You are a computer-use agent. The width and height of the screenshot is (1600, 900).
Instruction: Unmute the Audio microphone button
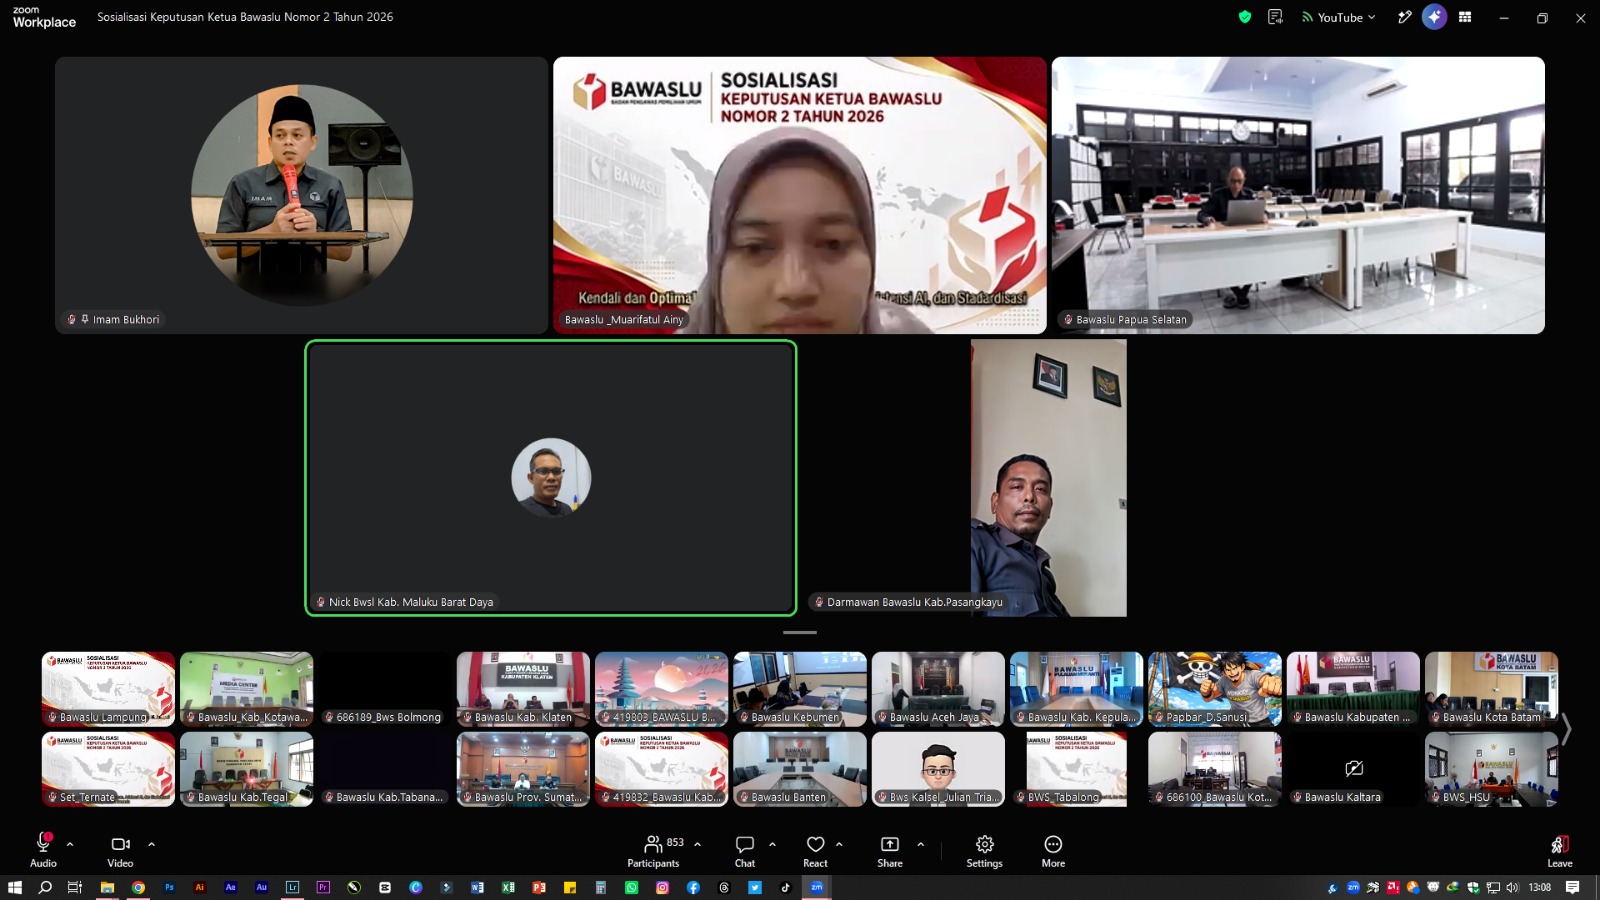point(43,850)
